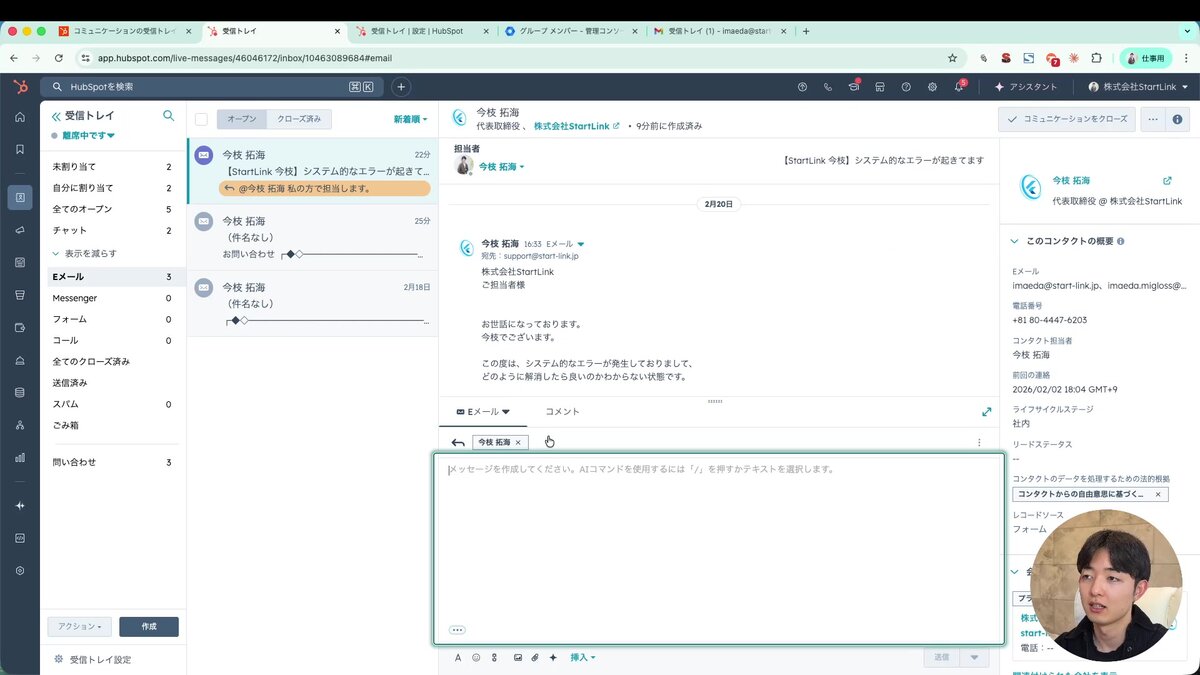This screenshot has width=1200, height=675.
Task: Attach a file using the paperclip icon
Action: tap(535, 657)
